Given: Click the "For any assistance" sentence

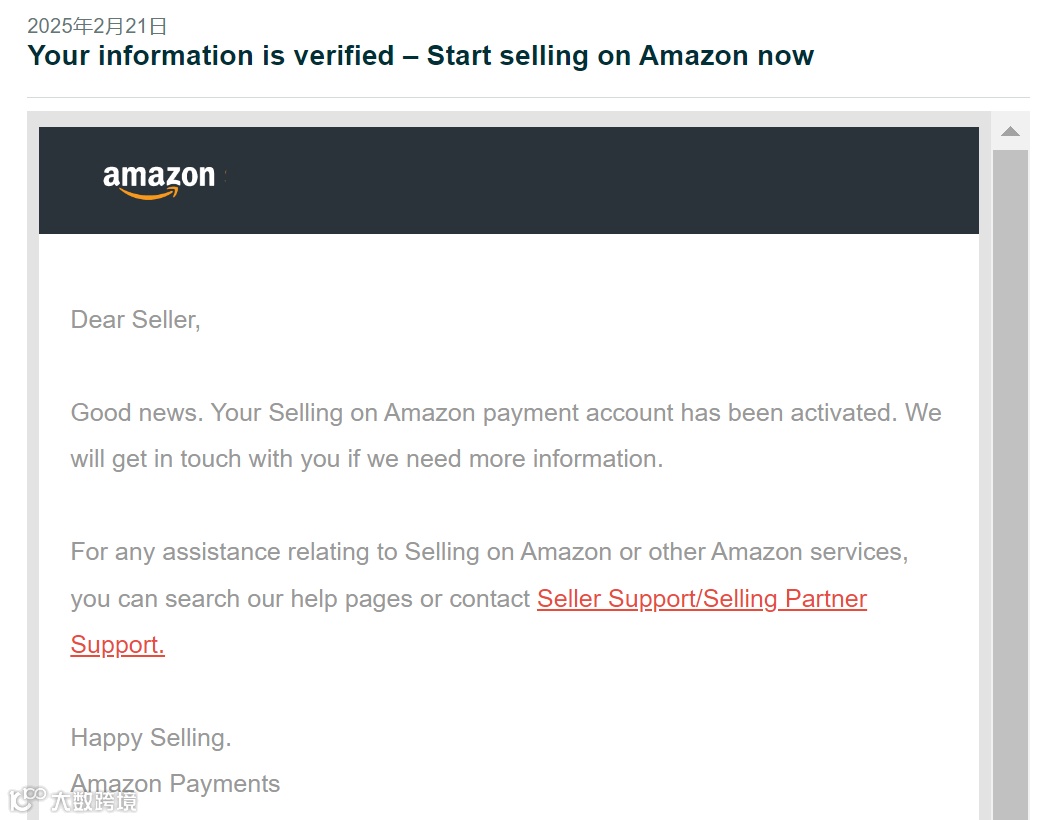Looking at the screenshot, I should pos(488,552).
